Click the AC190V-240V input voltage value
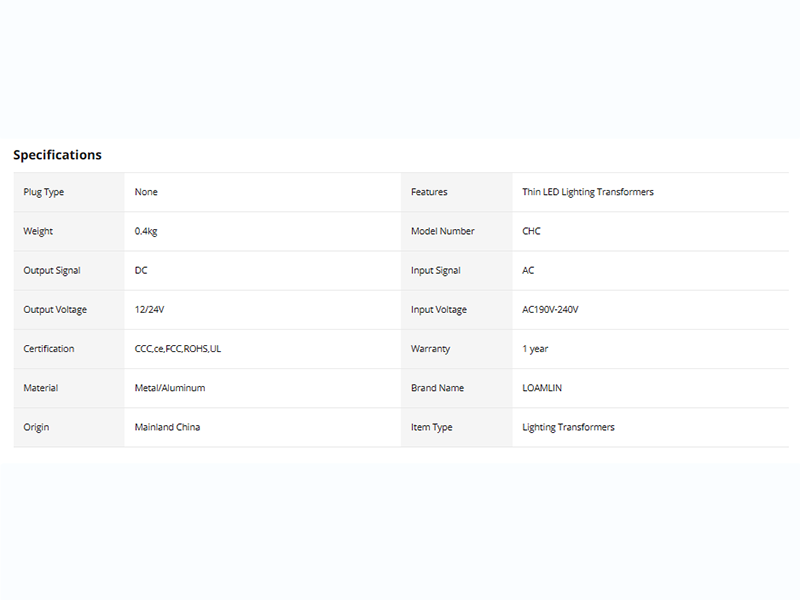This screenshot has height=600, width=800. pos(550,310)
